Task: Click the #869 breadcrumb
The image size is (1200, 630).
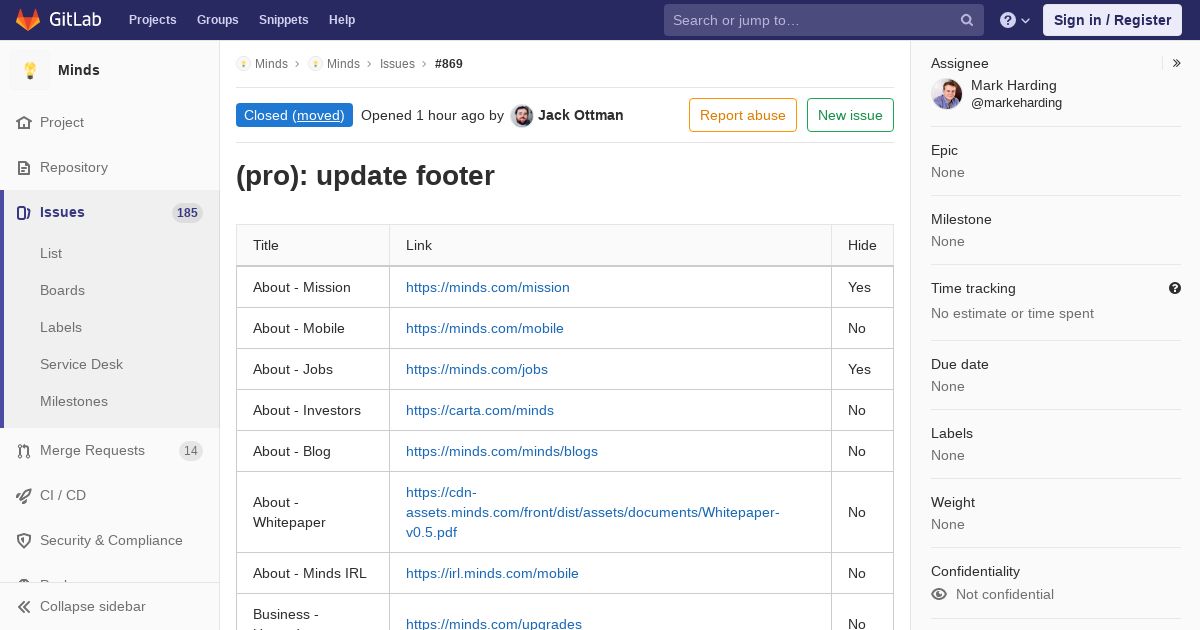Action: [x=449, y=64]
